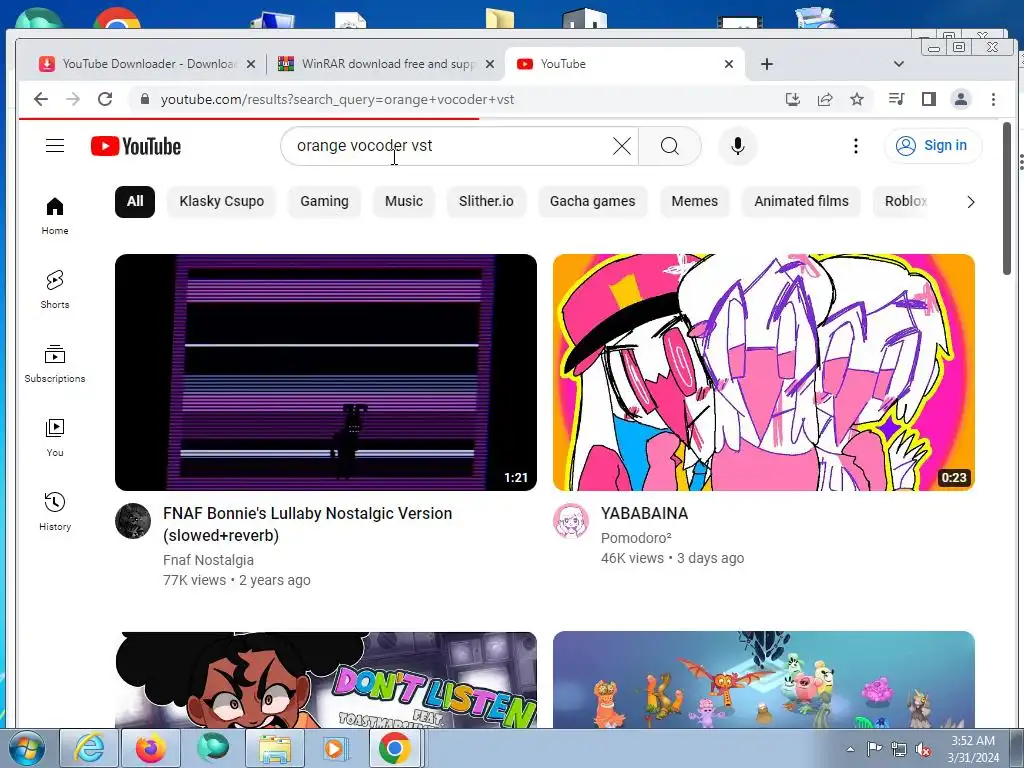Toggle Chrome side panel icon
1024x768 pixels.
coord(929,99)
